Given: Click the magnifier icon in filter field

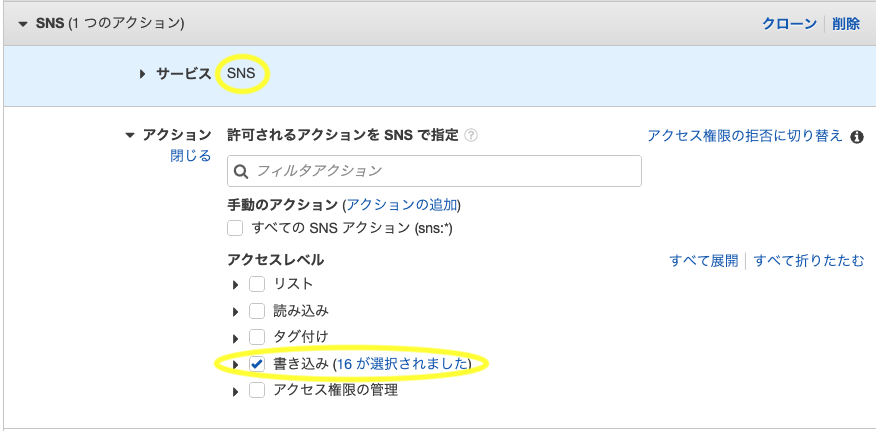Looking at the screenshot, I should (x=241, y=172).
